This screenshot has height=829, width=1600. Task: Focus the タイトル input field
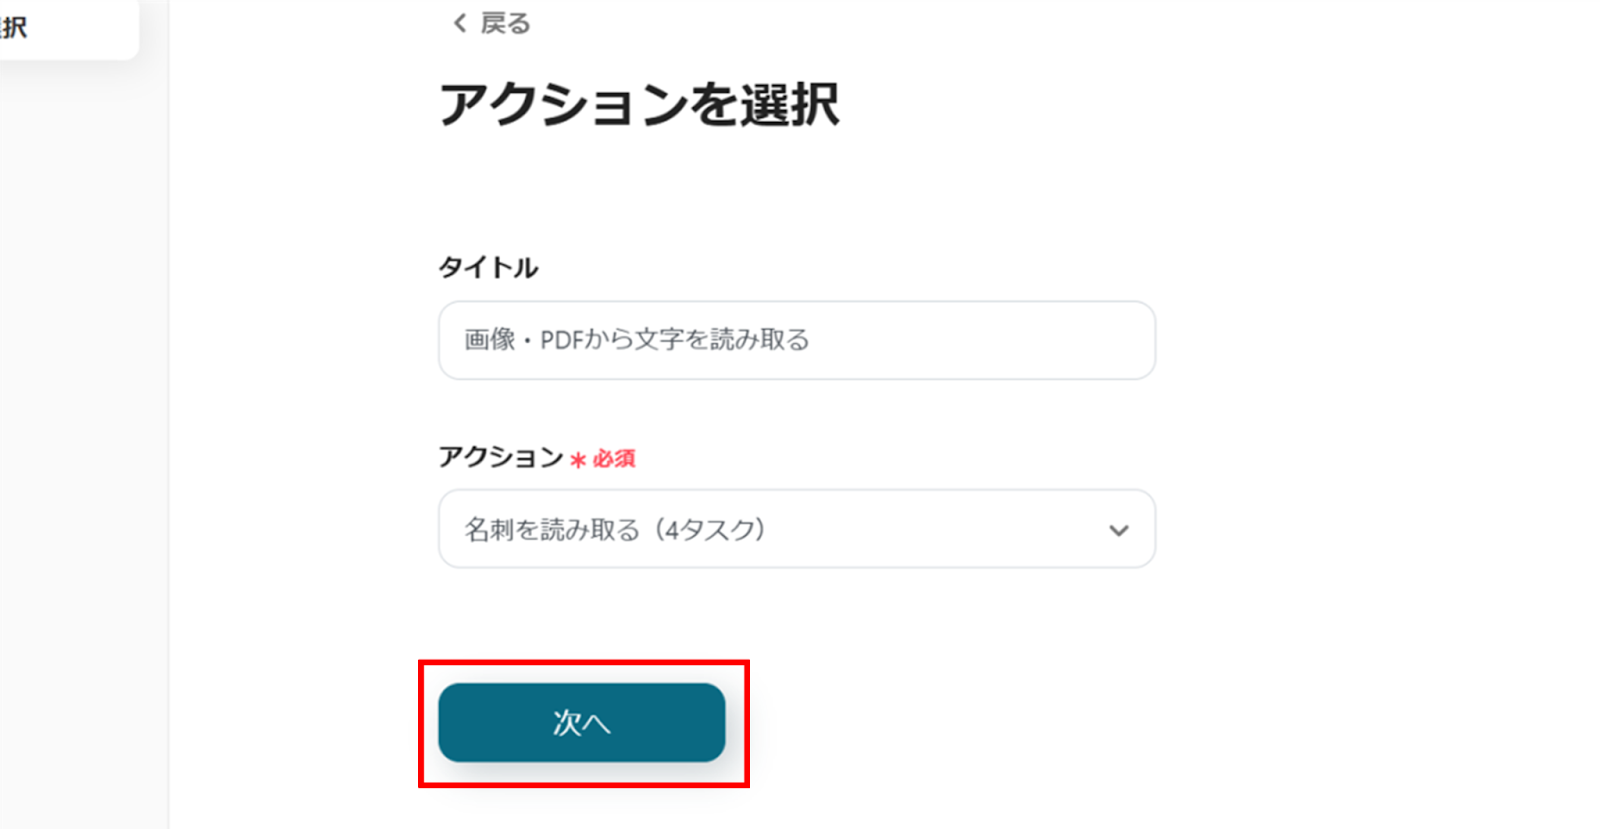click(796, 340)
